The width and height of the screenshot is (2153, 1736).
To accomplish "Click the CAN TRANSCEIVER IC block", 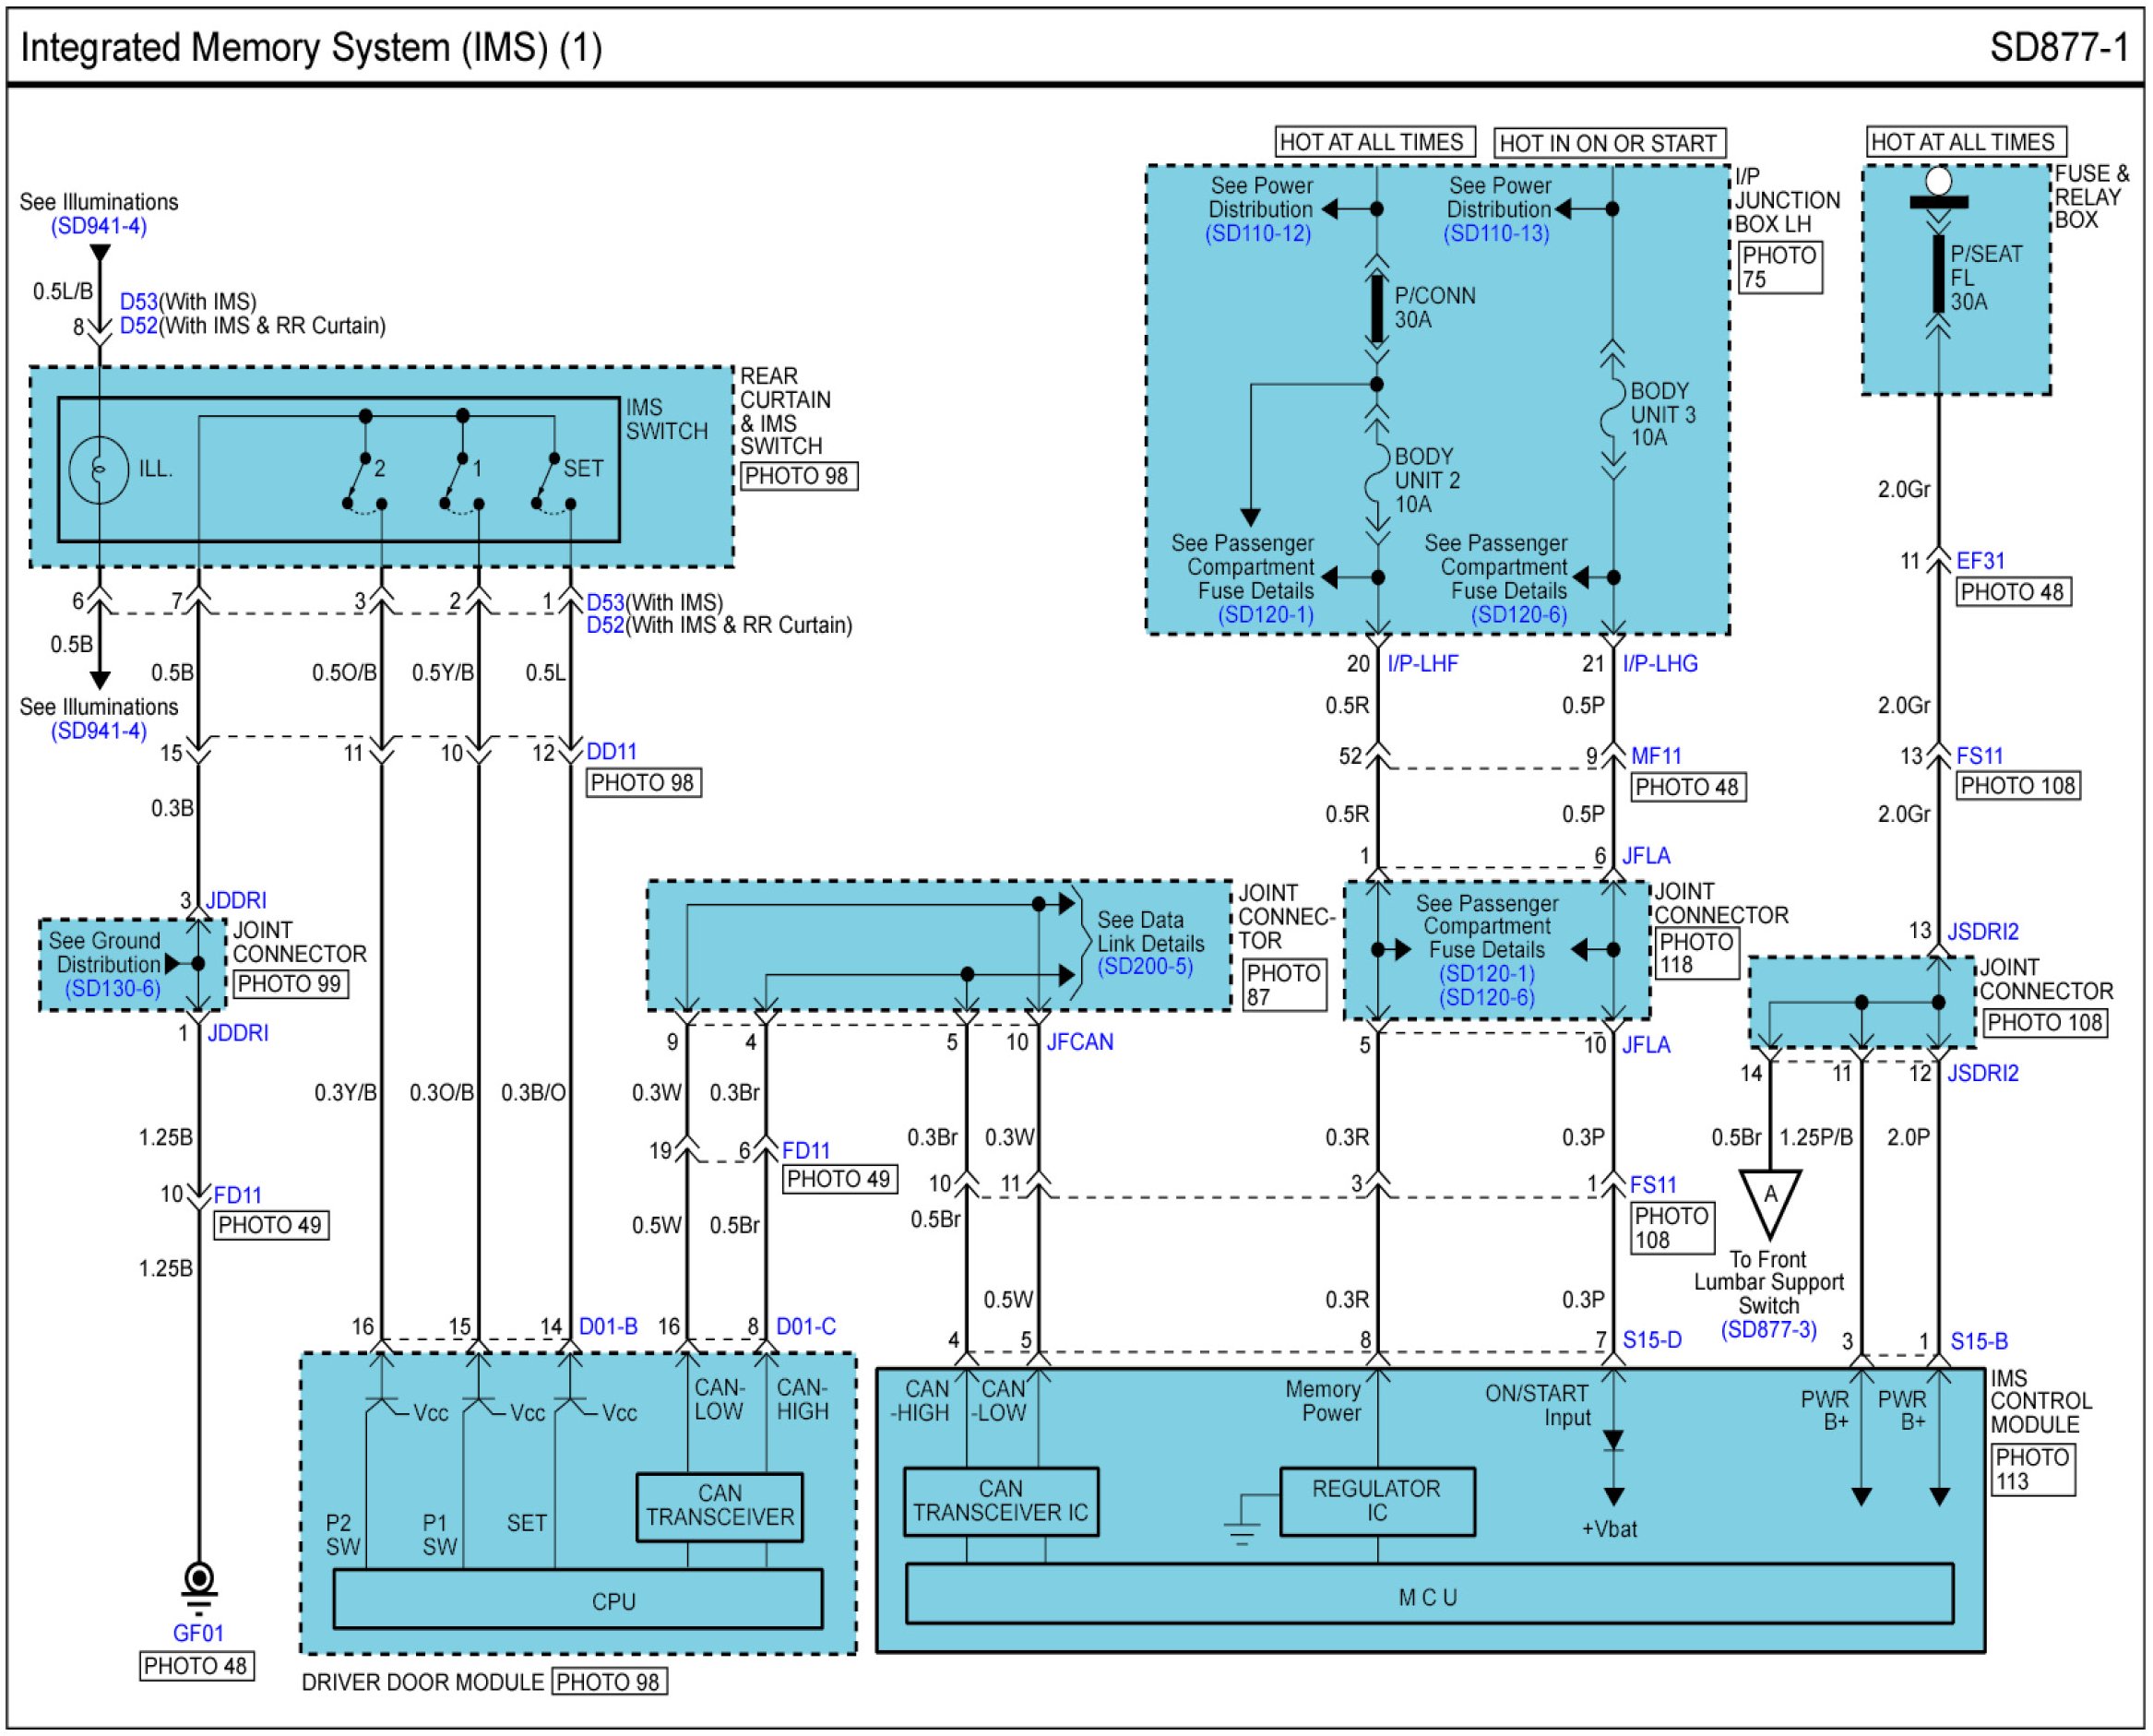I will pyautogui.click(x=1000, y=1502).
